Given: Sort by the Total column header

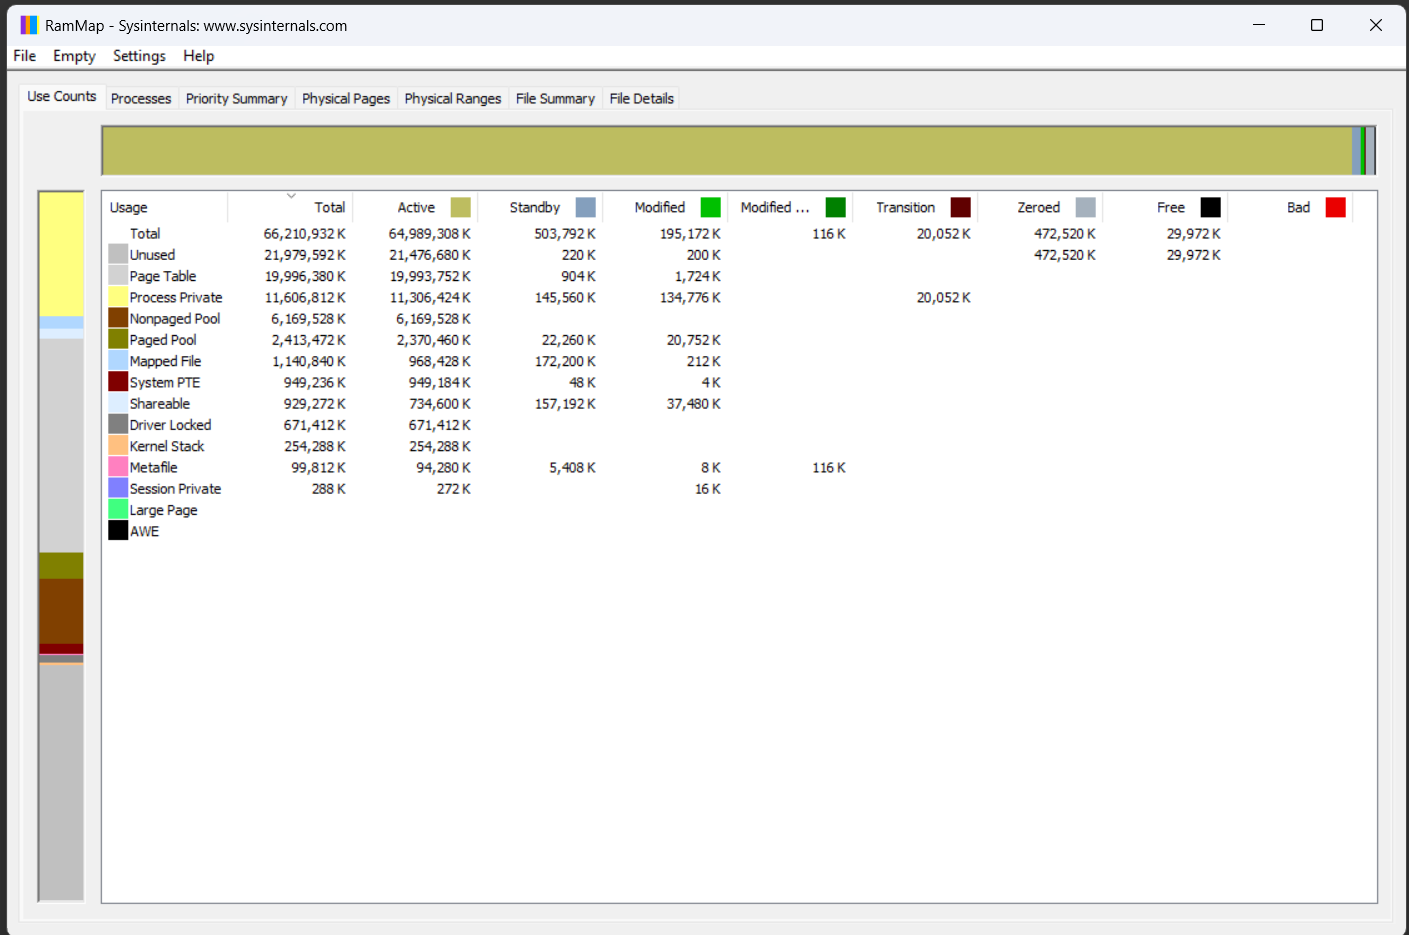Looking at the screenshot, I should coord(329,207).
